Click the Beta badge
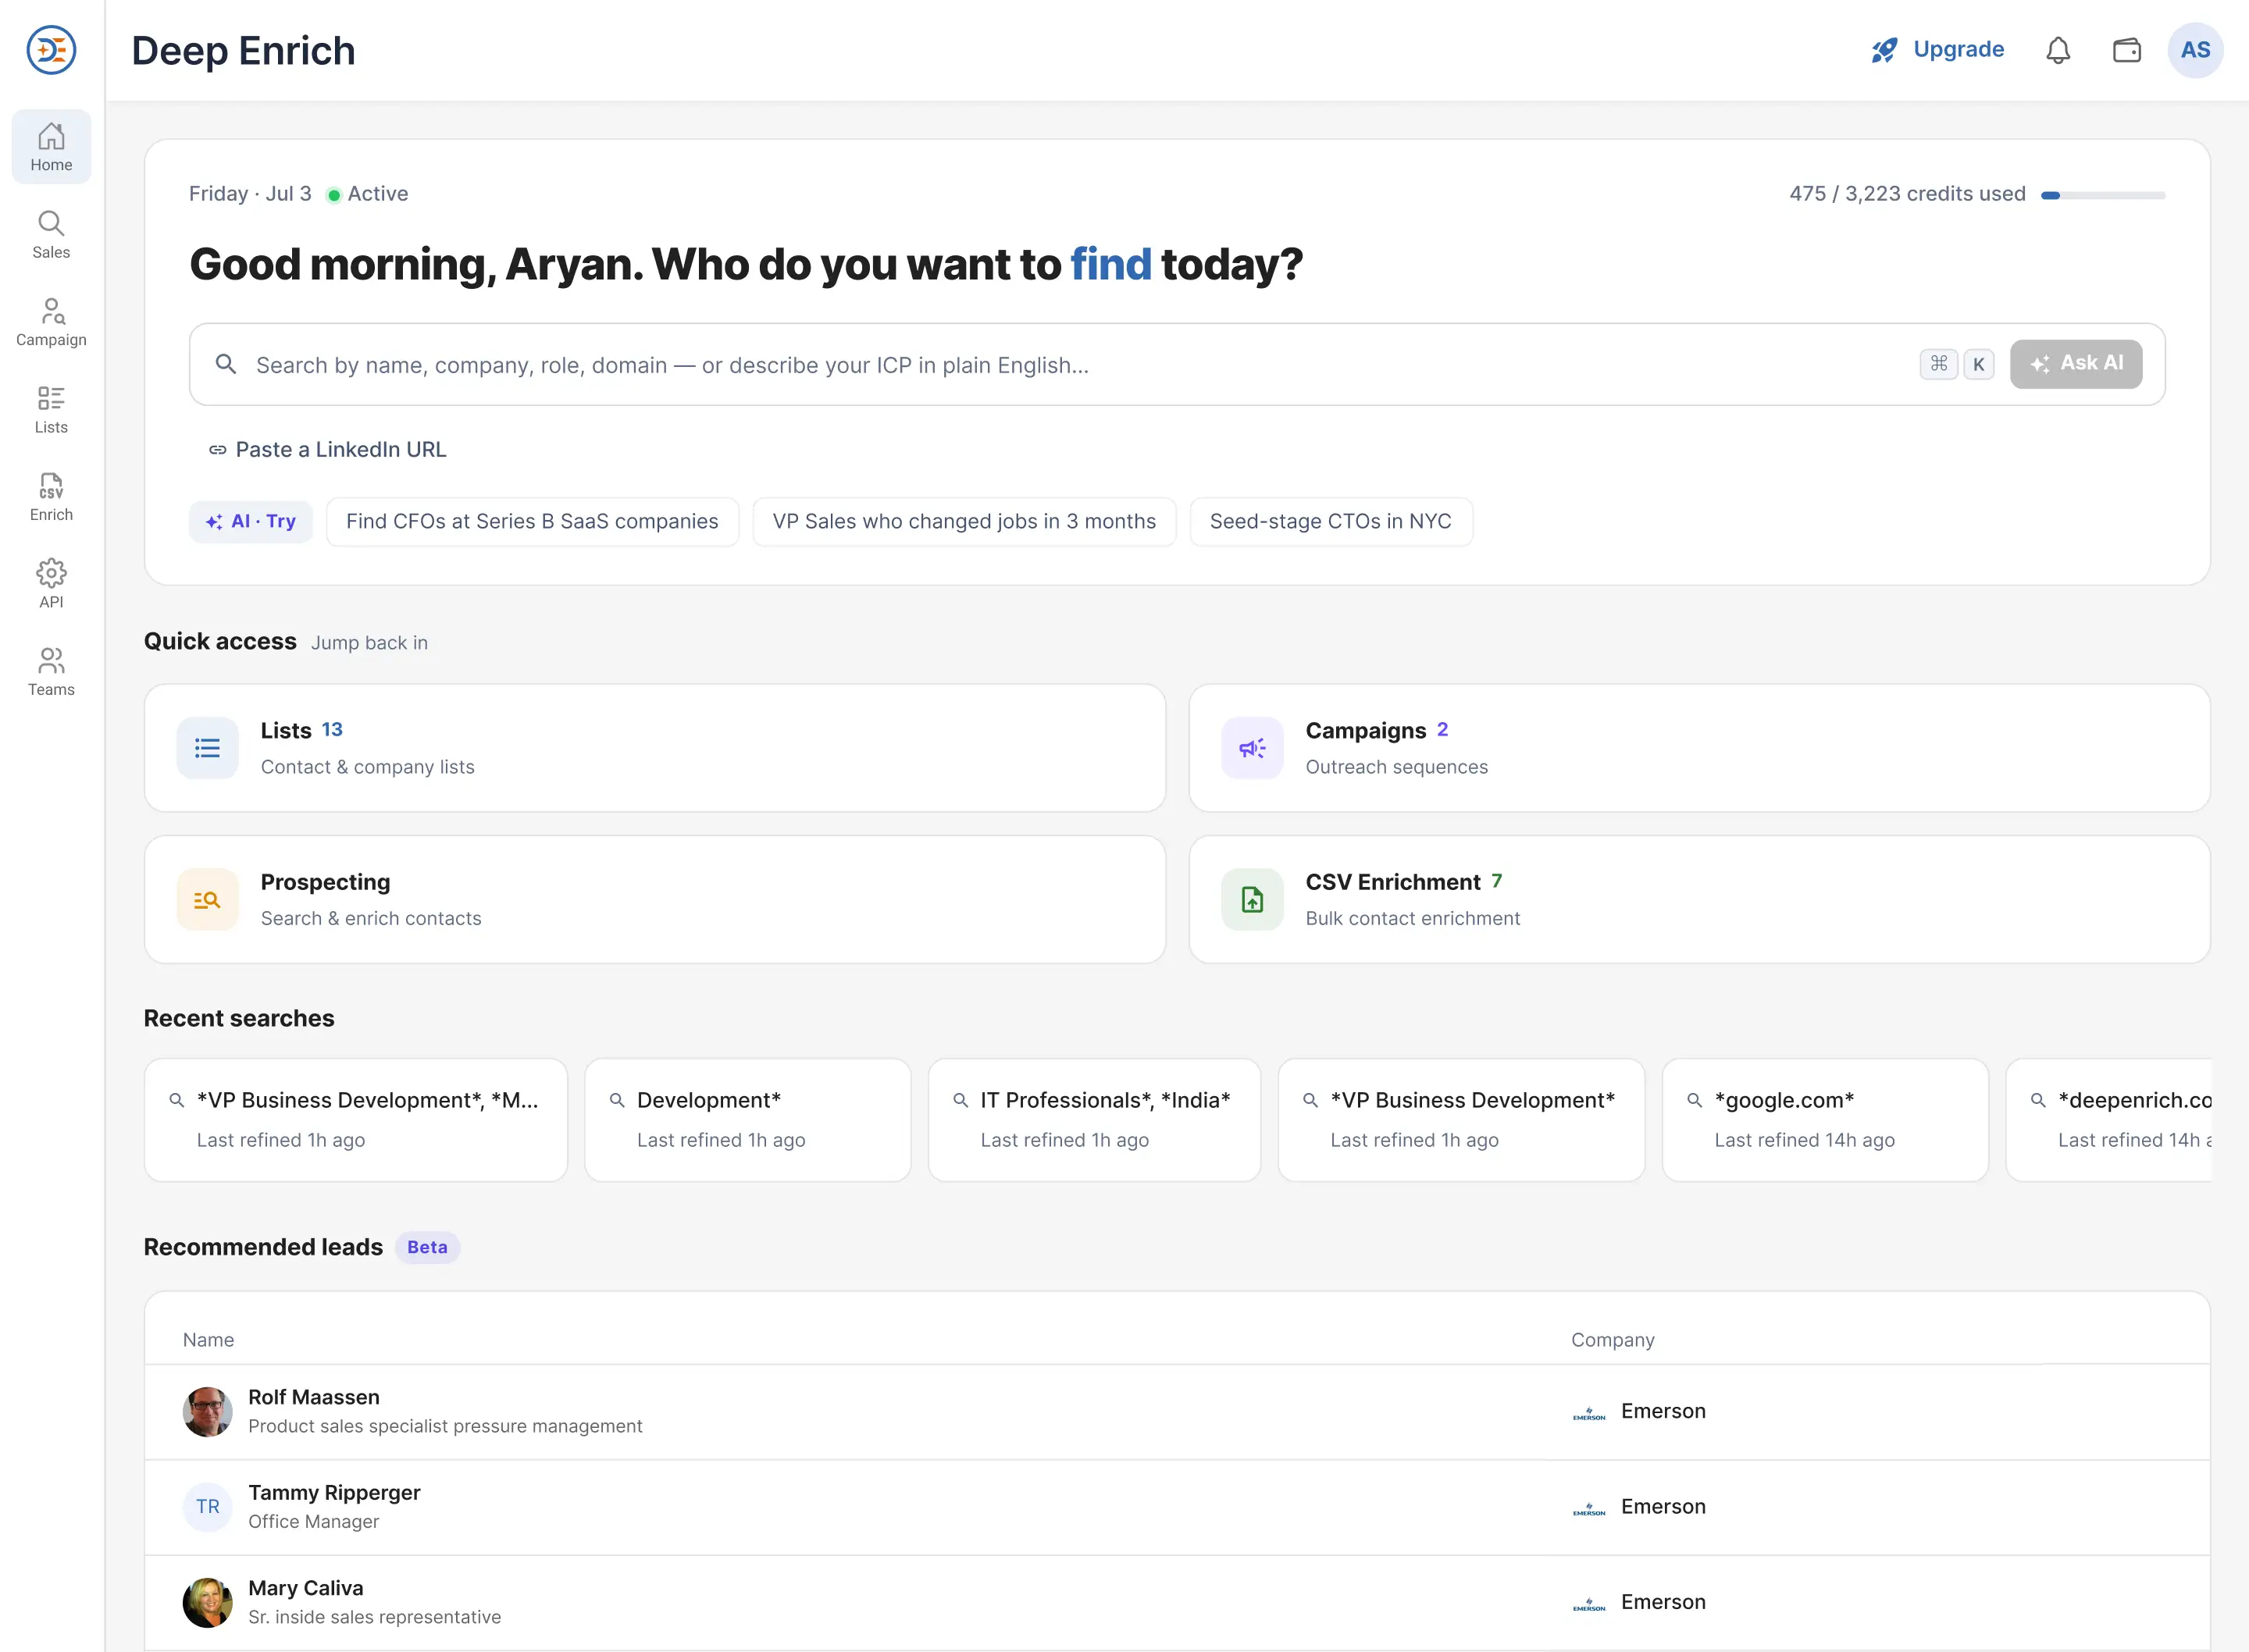Screen dimensions: 2249x1652 [427, 1247]
